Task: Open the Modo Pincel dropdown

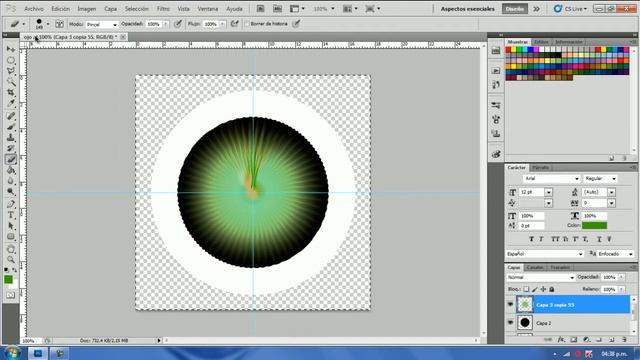Action: click(x=102, y=24)
